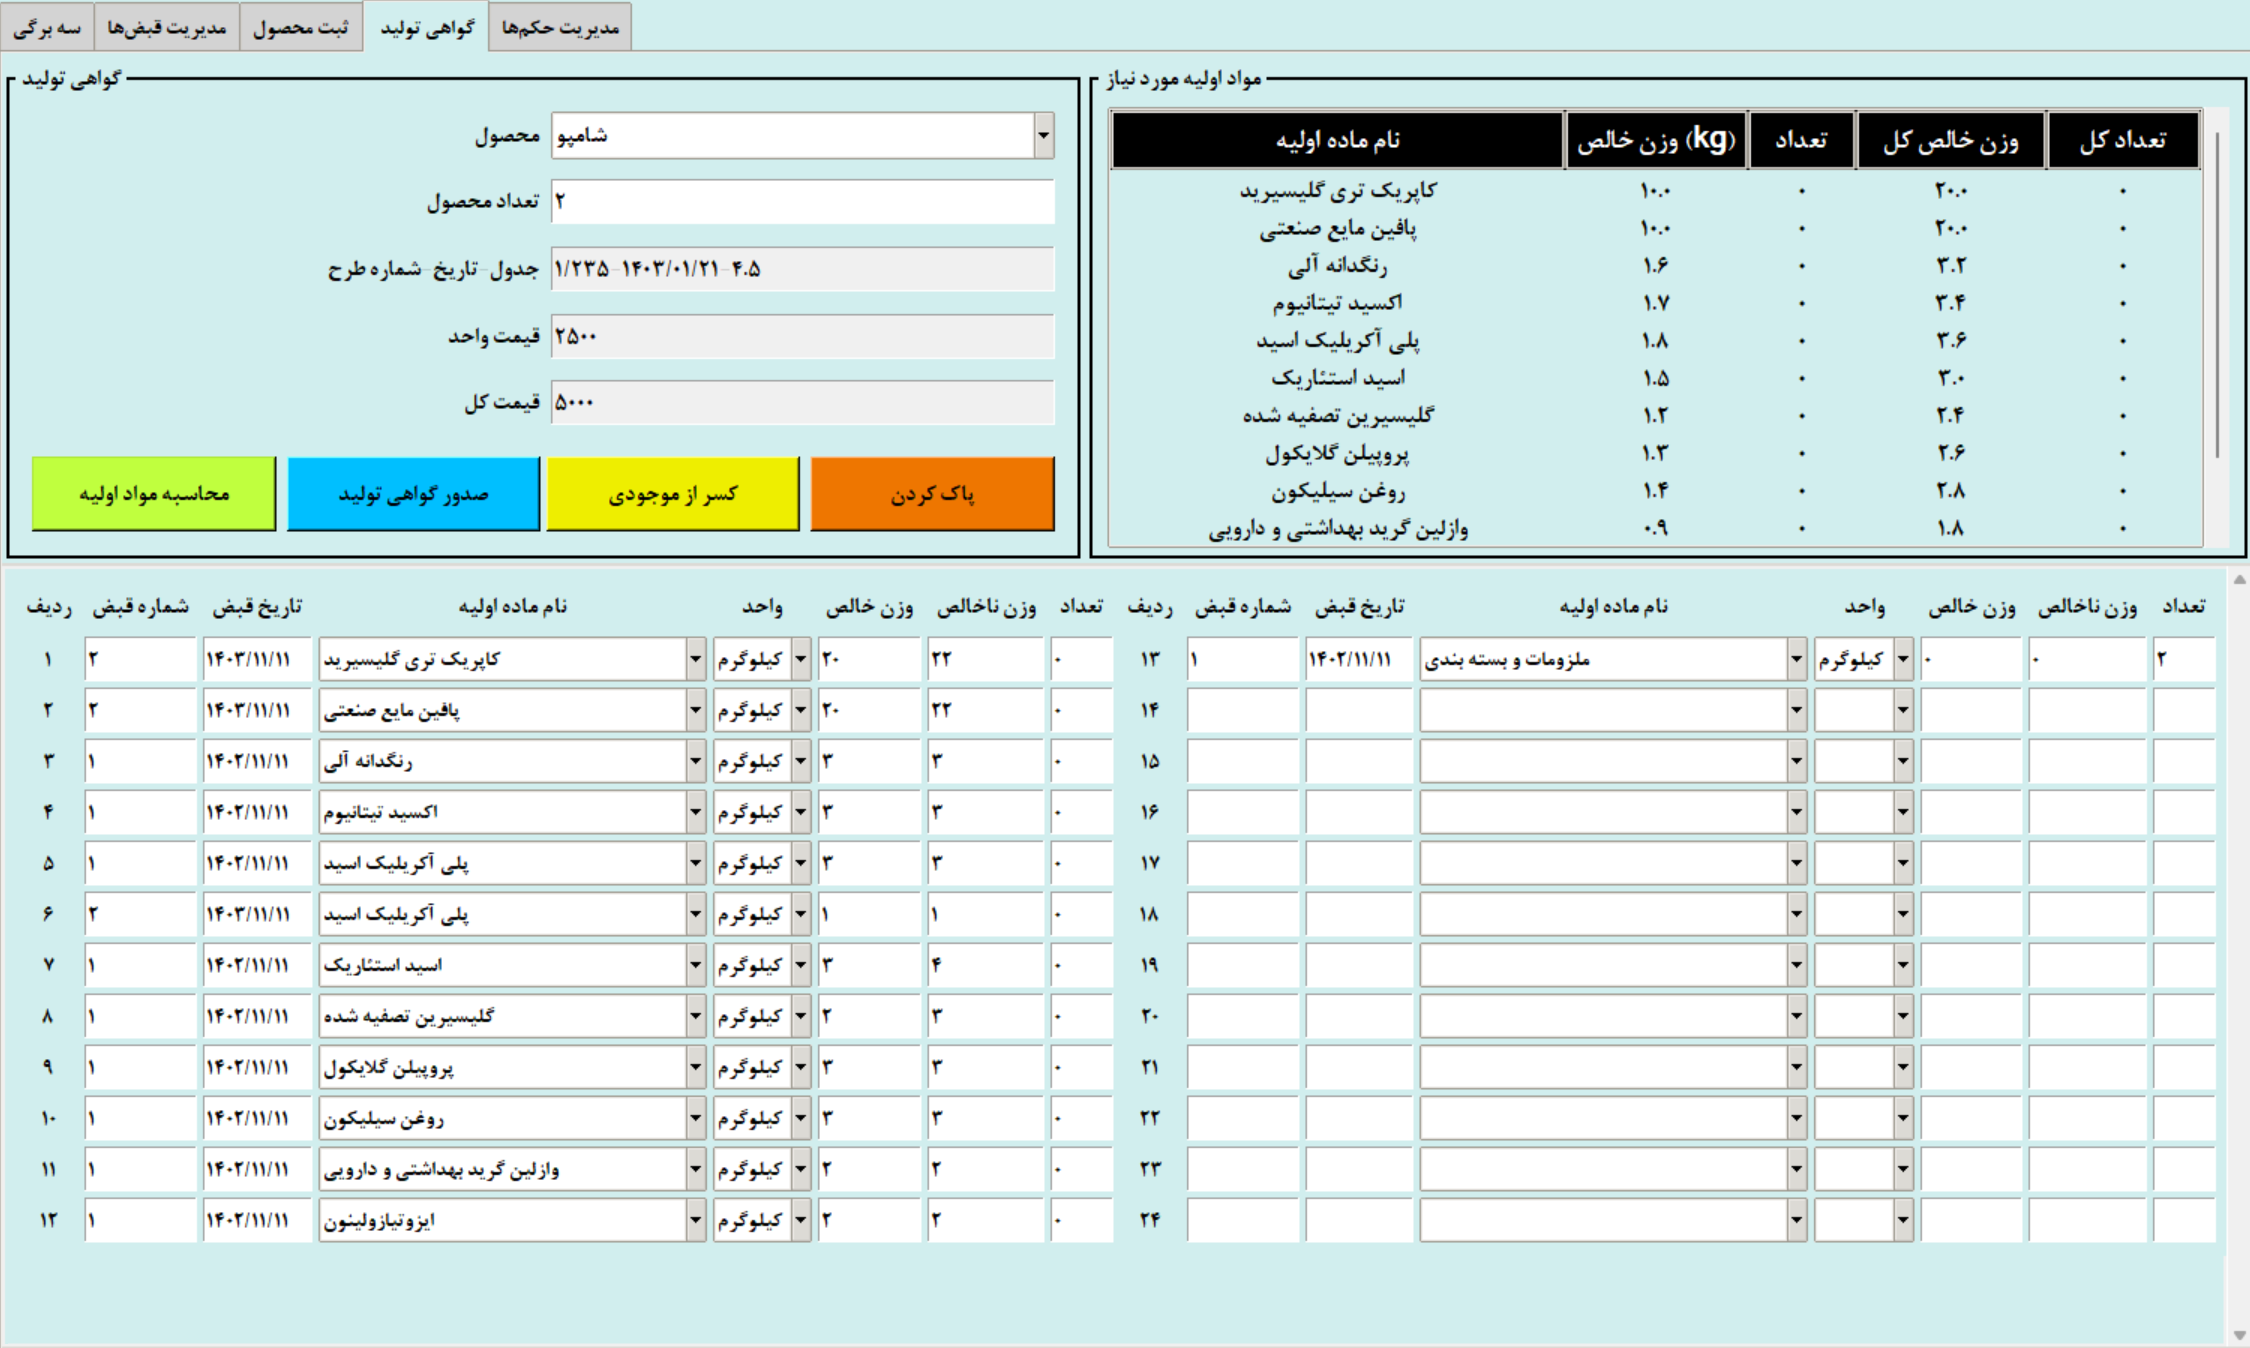
Task: Click the تعداد count field in row ۱۳
Action: point(2184,659)
